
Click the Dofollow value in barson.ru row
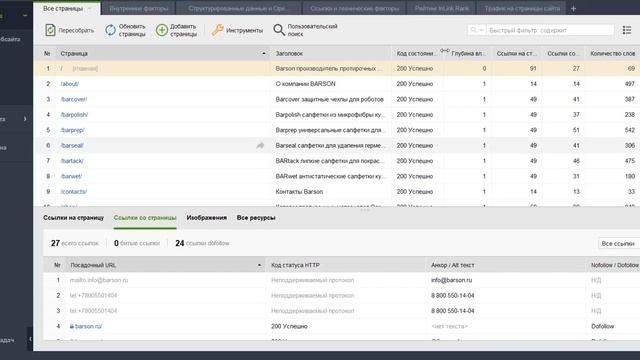pos(602,326)
